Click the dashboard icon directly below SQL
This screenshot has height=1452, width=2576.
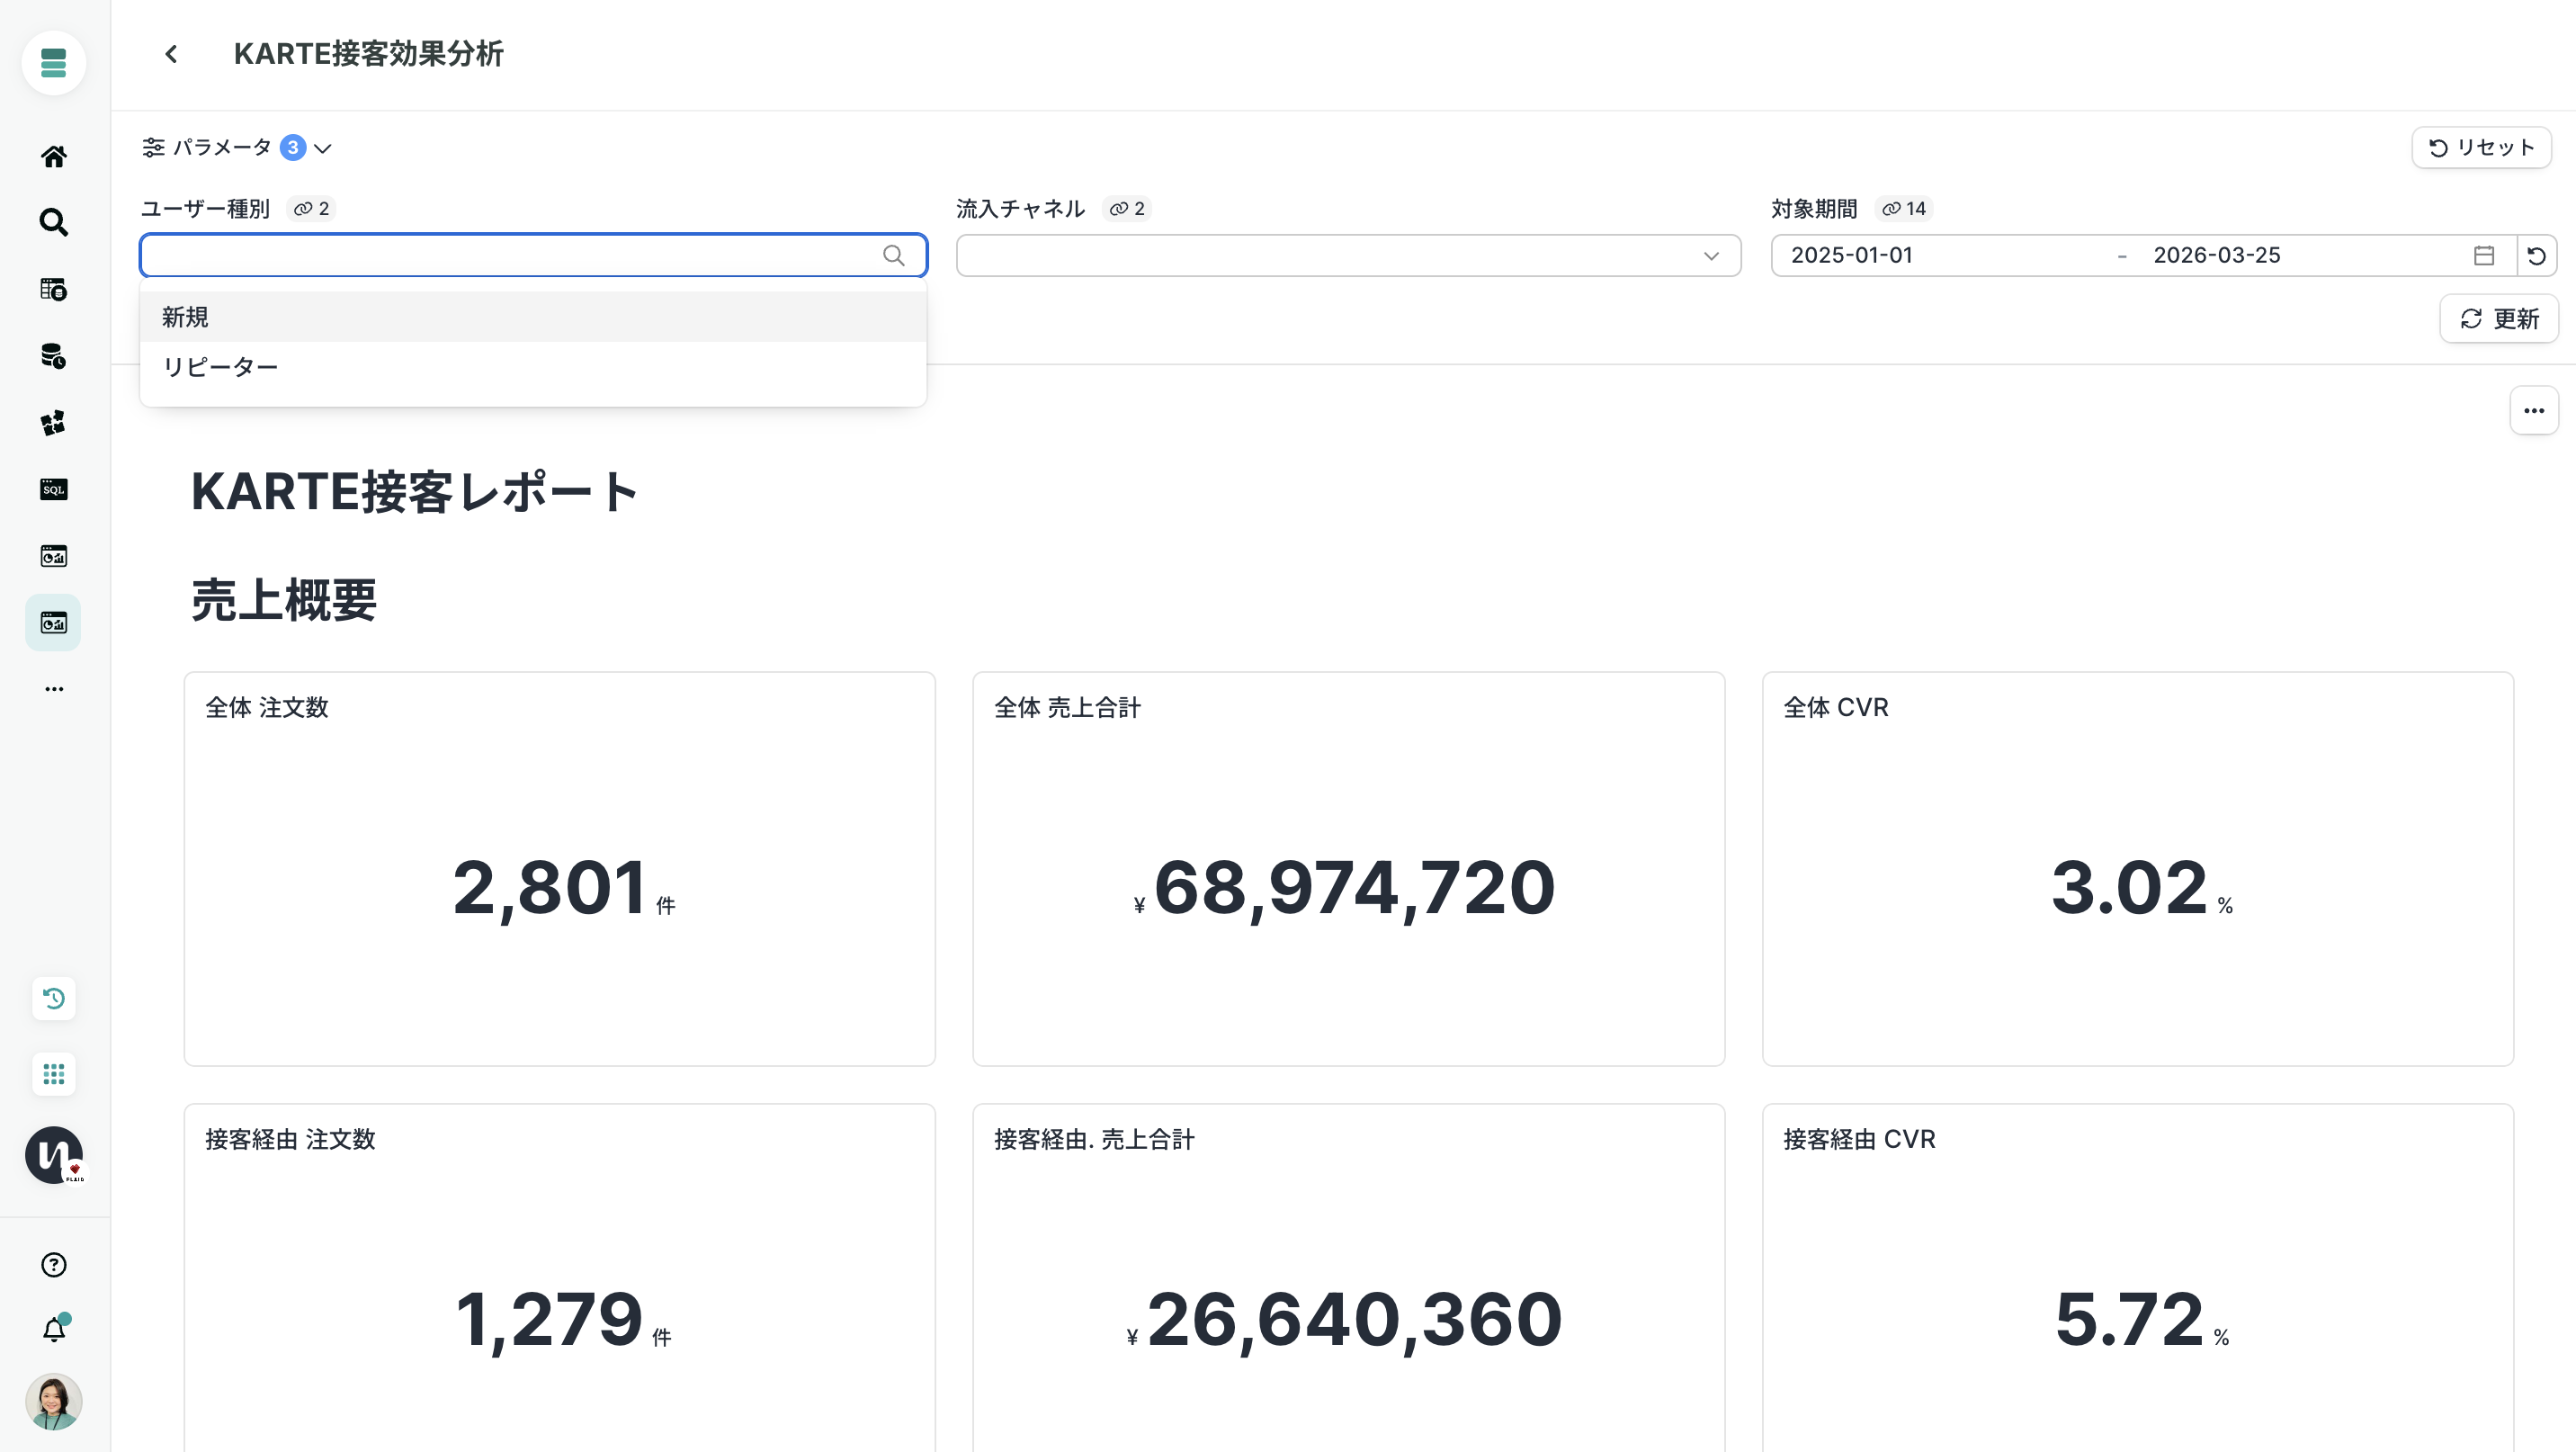click(54, 556)
